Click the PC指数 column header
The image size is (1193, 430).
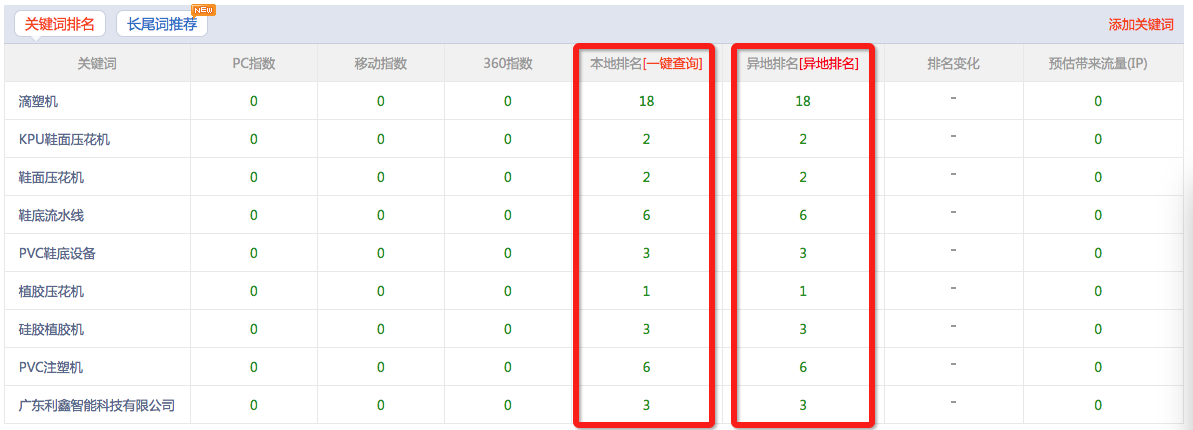coord(253,64)
